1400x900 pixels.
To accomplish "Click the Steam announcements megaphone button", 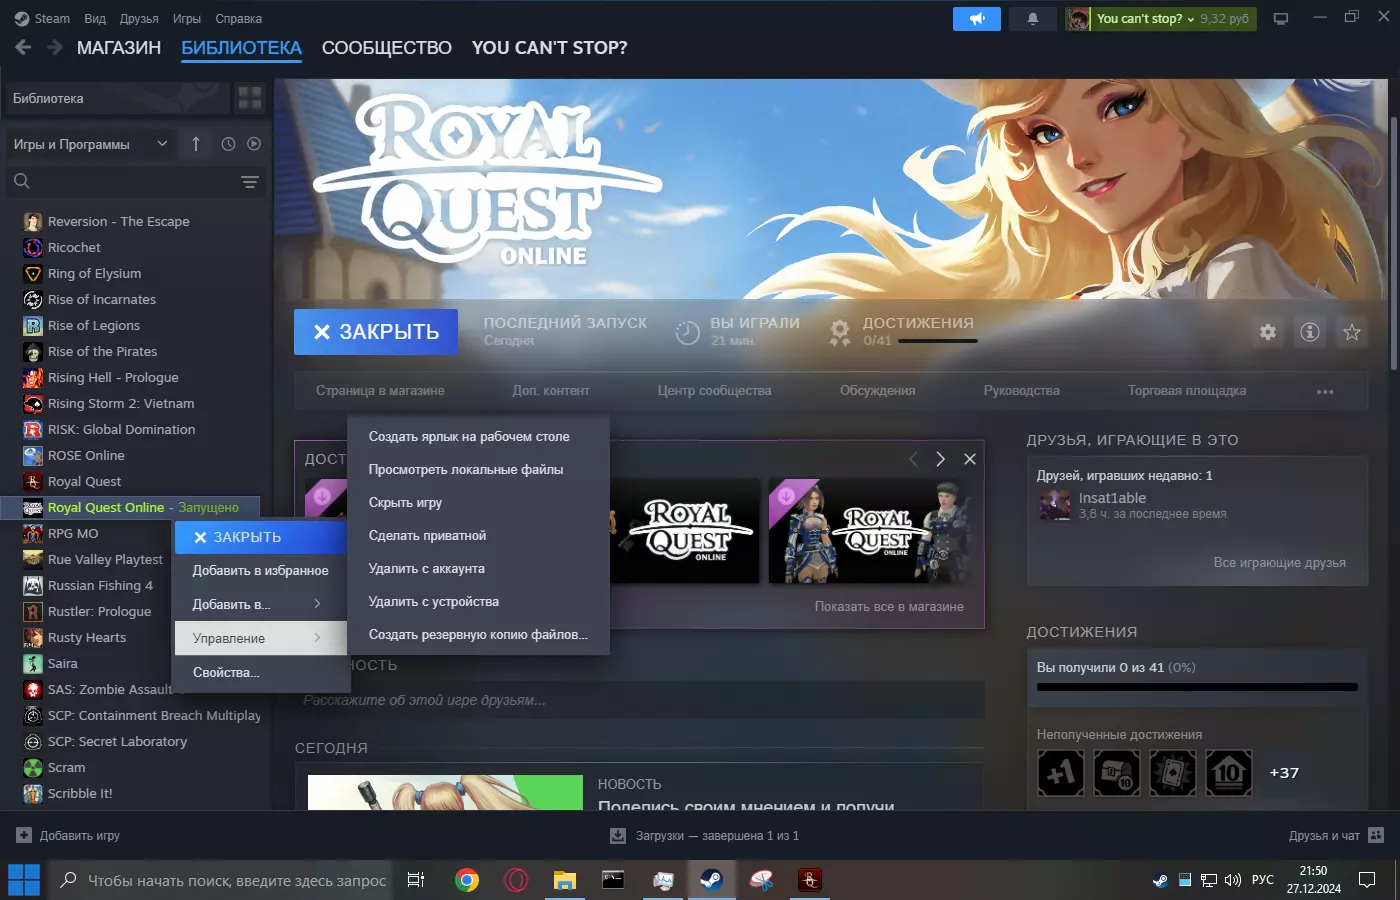I will (x=977, y=19).
